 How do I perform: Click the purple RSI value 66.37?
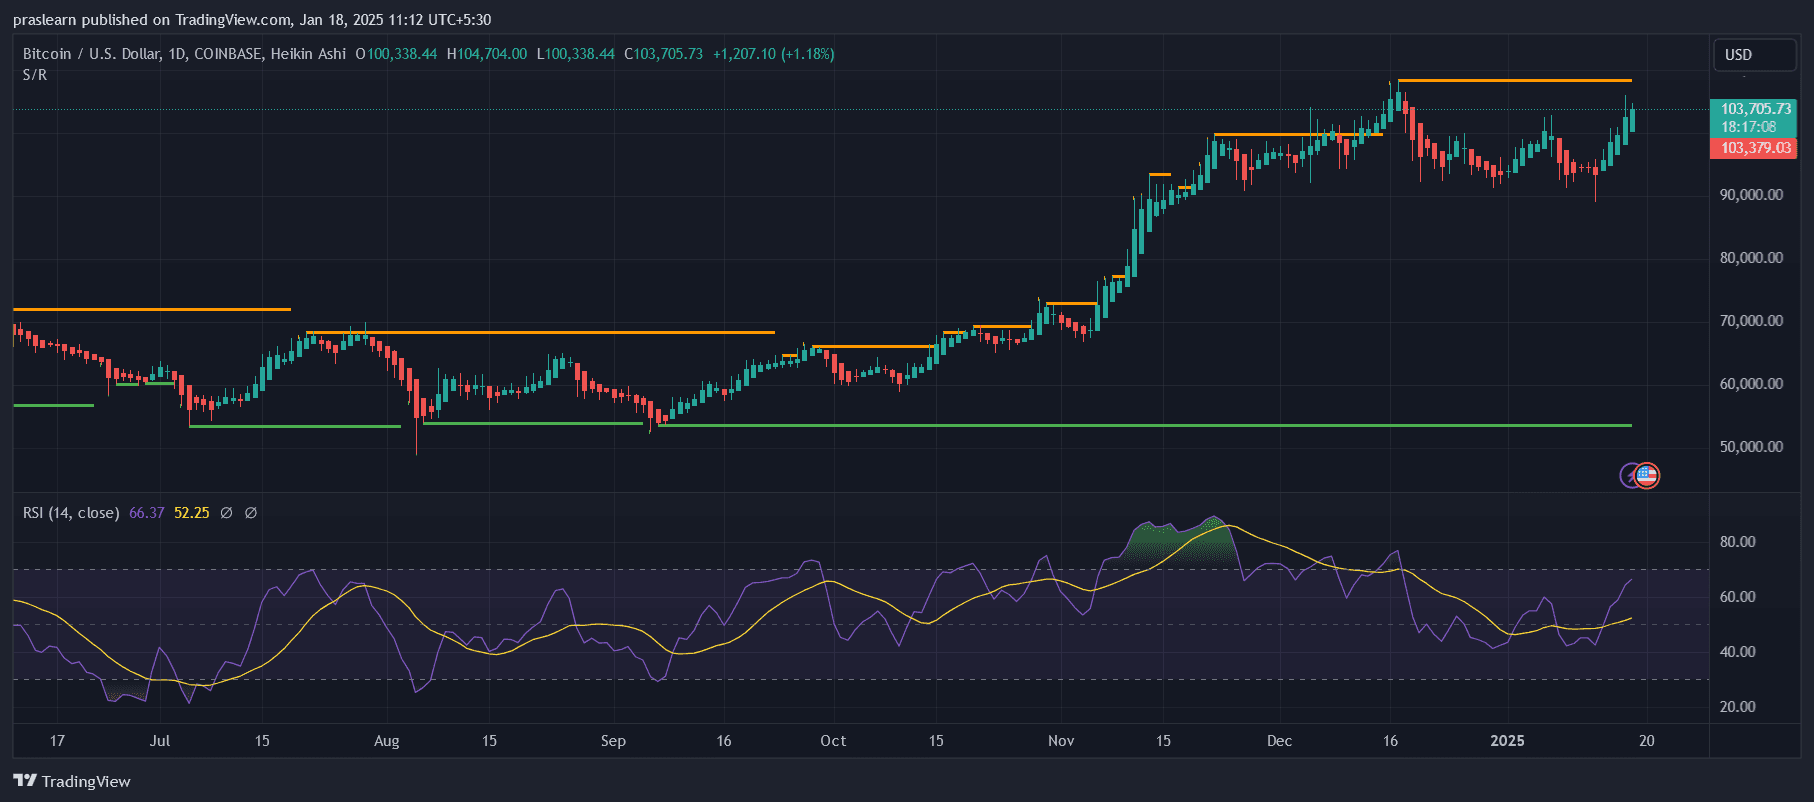tap(147, 513)
